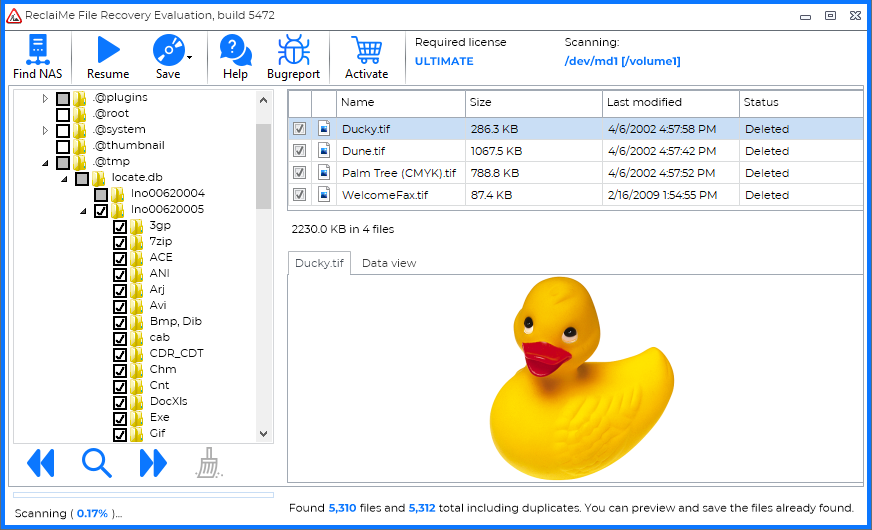Click the fast-forward double-arrow icon
The width and height of the screenshot is (872, 530).
point(153,462)
